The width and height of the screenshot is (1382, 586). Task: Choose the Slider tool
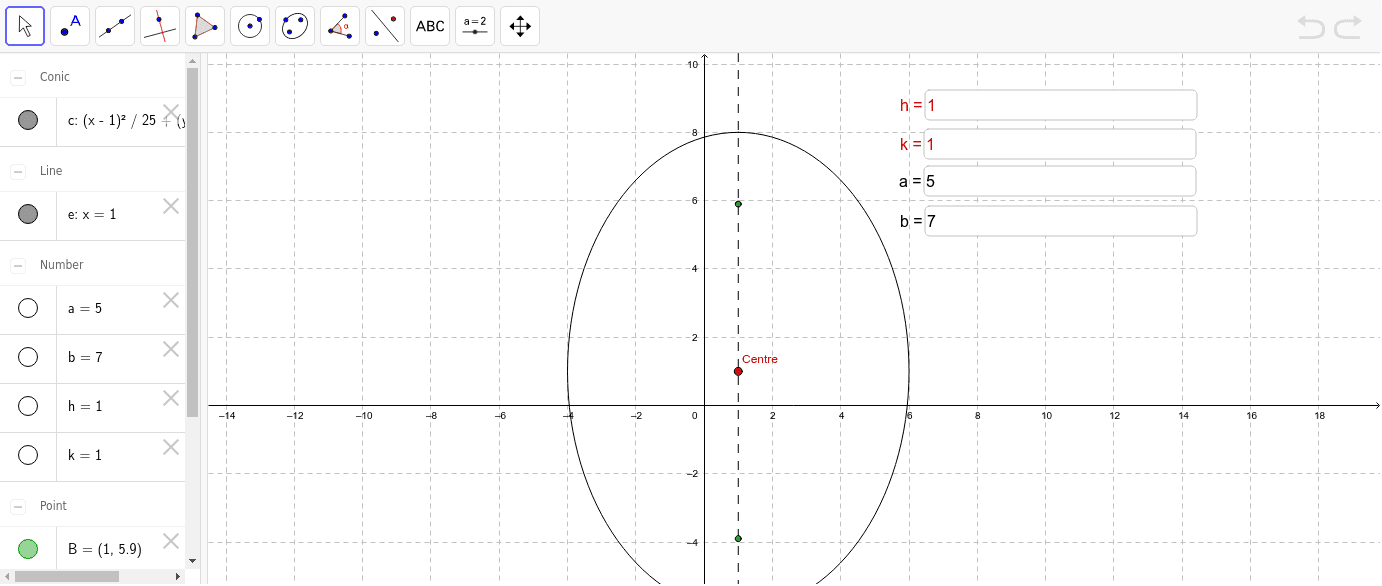(475, 26)
